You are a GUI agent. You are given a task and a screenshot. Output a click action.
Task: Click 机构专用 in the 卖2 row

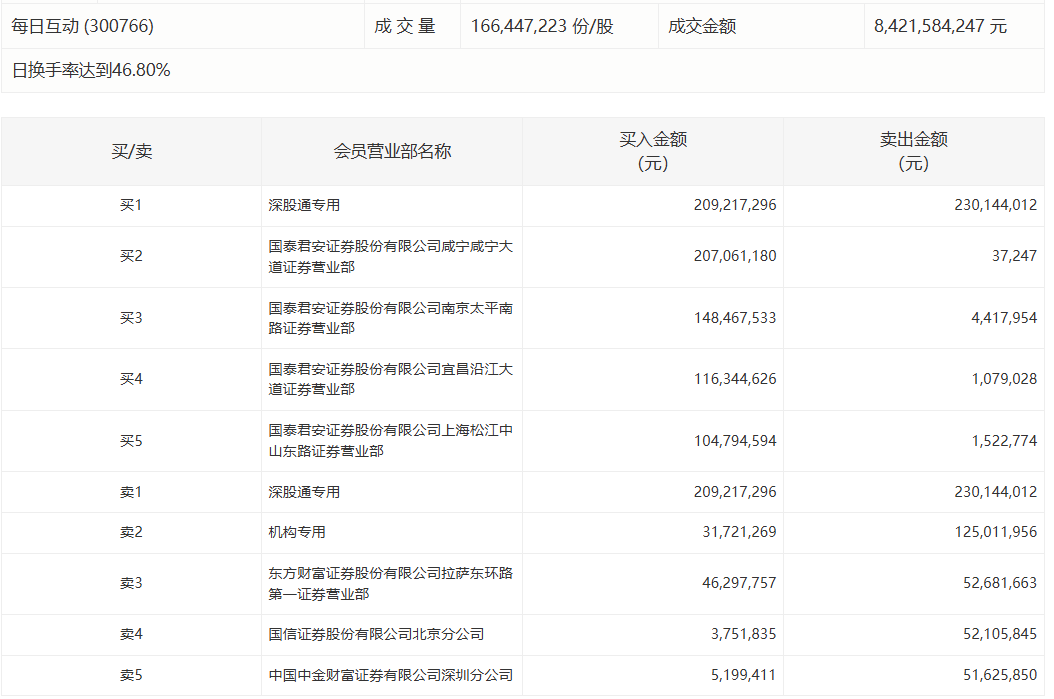pos(297,532)
